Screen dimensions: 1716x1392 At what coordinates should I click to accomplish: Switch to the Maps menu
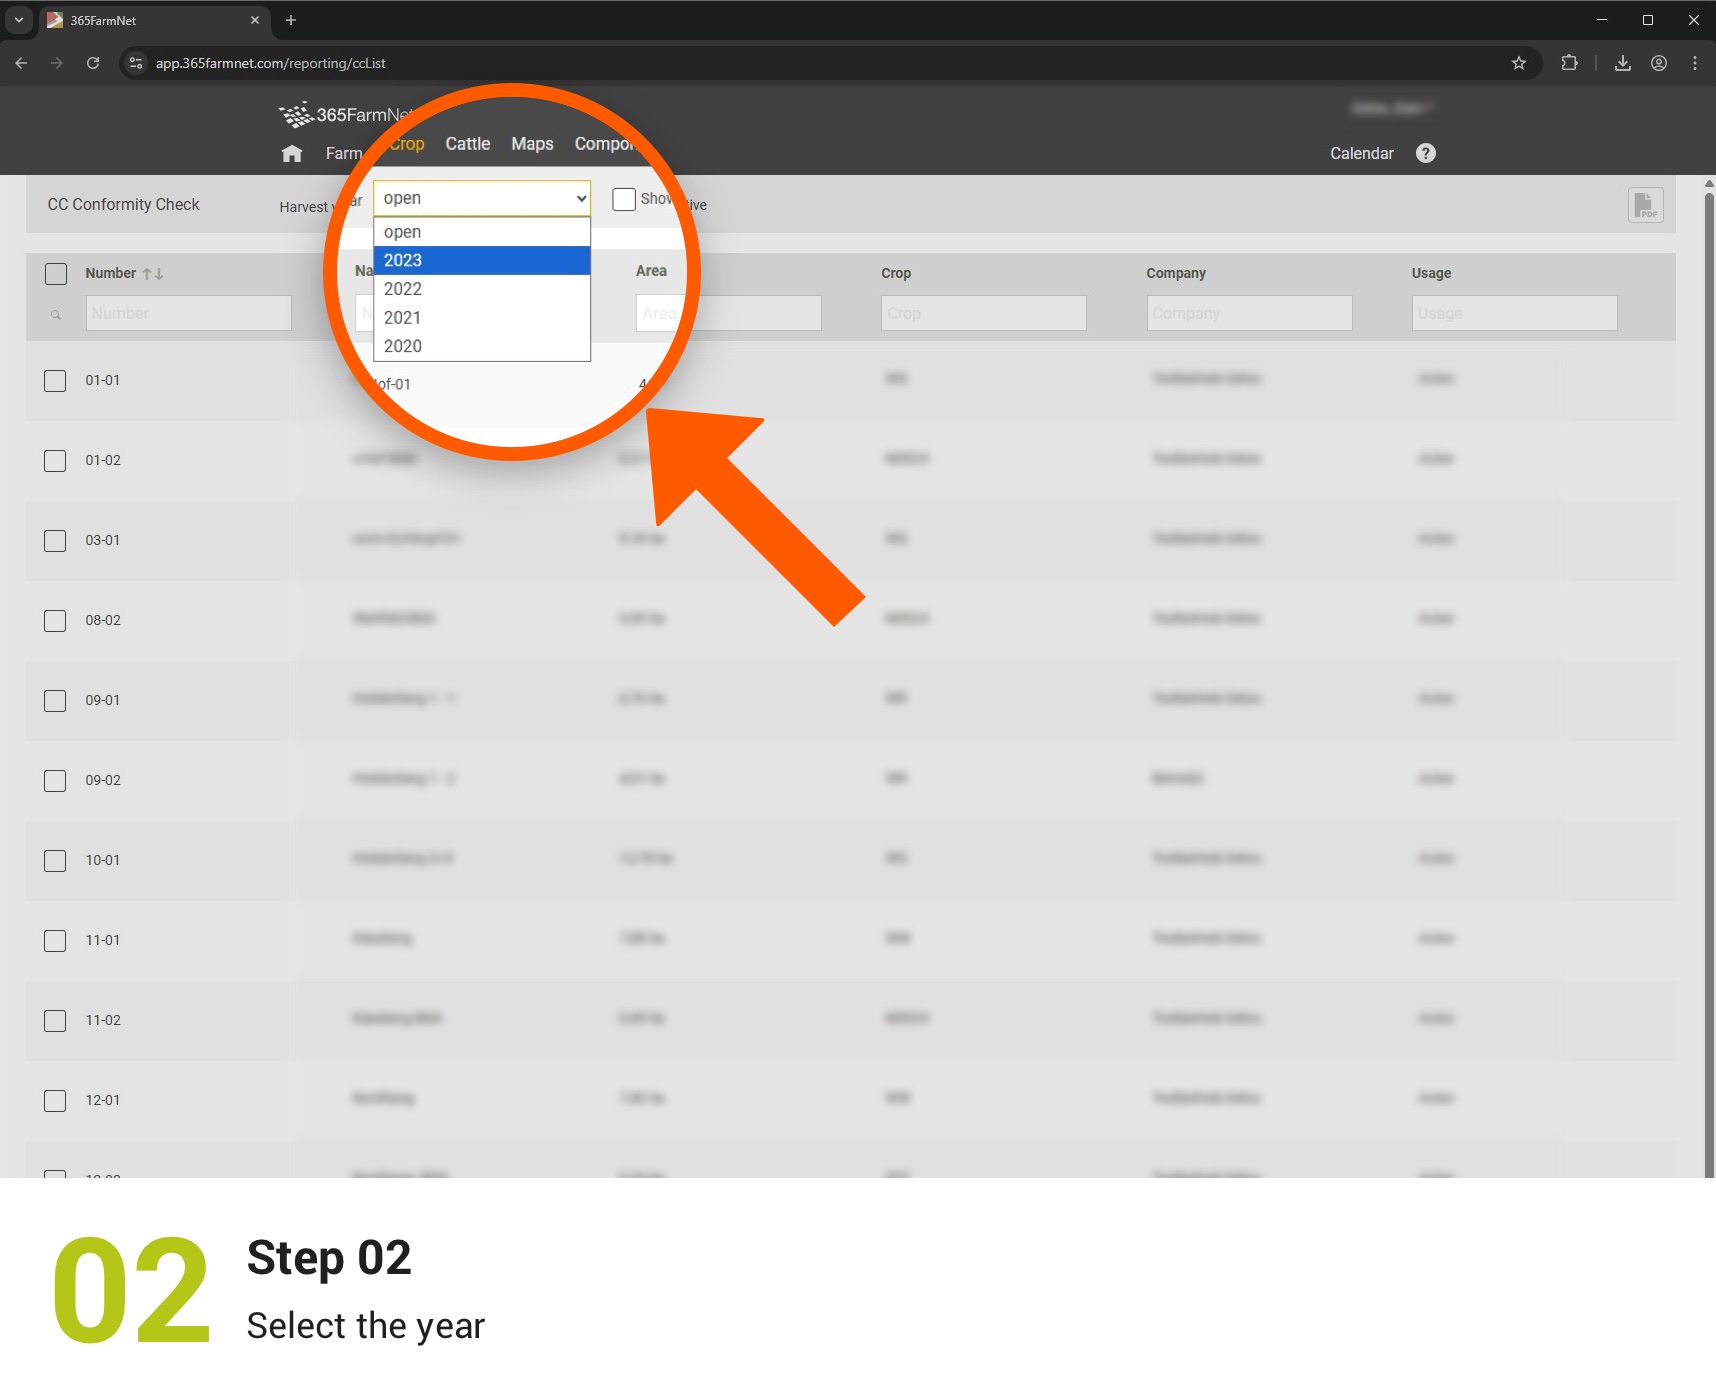pyautogui.click(x=532, y=144)
